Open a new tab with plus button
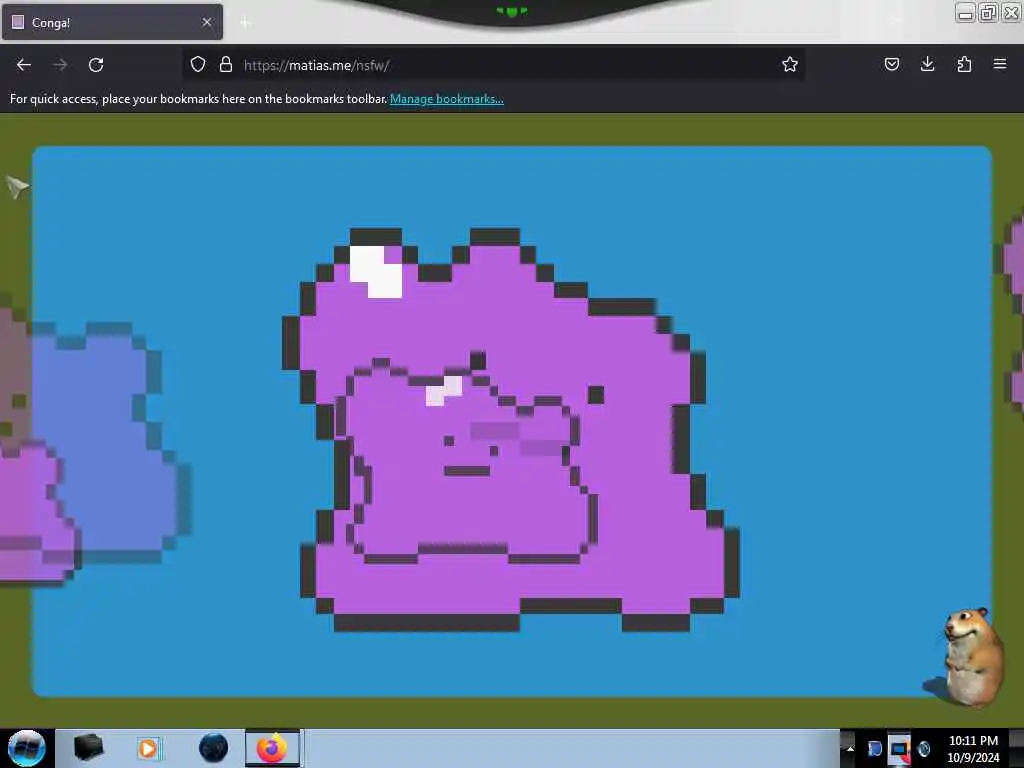Viewport: 1024px width, 768px height. (245, 23)
